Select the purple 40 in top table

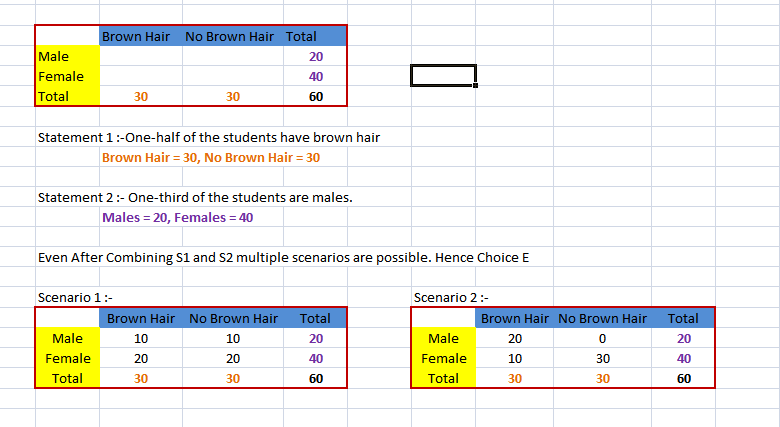pos(316,77)
